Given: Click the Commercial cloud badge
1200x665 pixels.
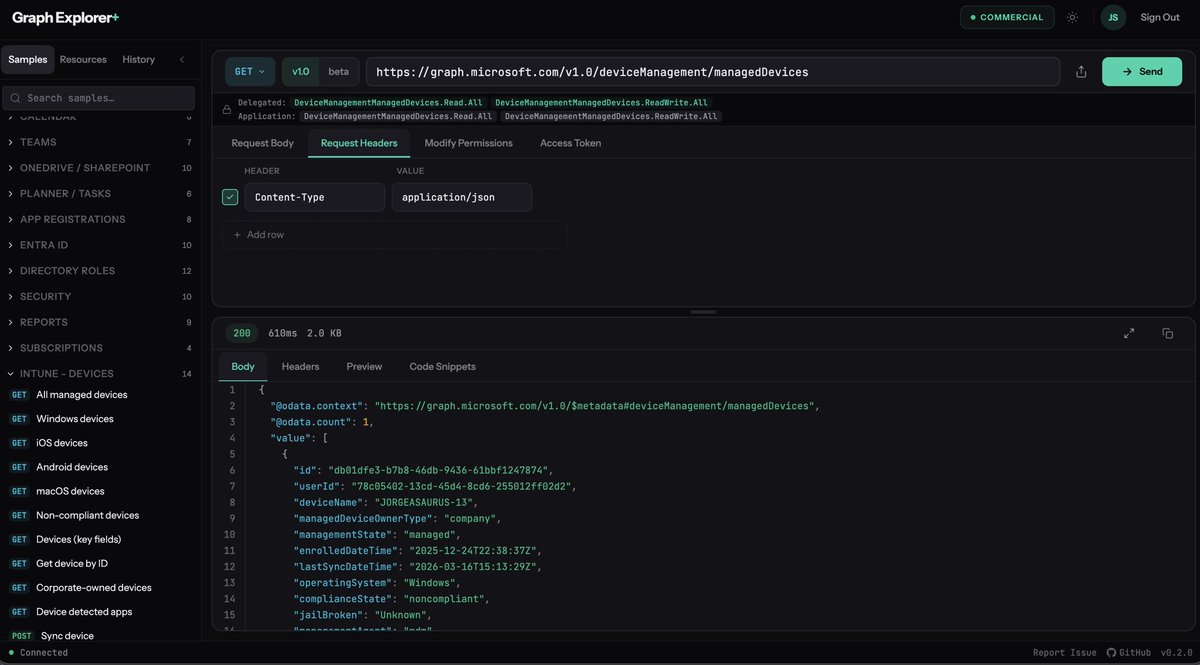Looking at the screenshot, I should (x=1006, y=17).
